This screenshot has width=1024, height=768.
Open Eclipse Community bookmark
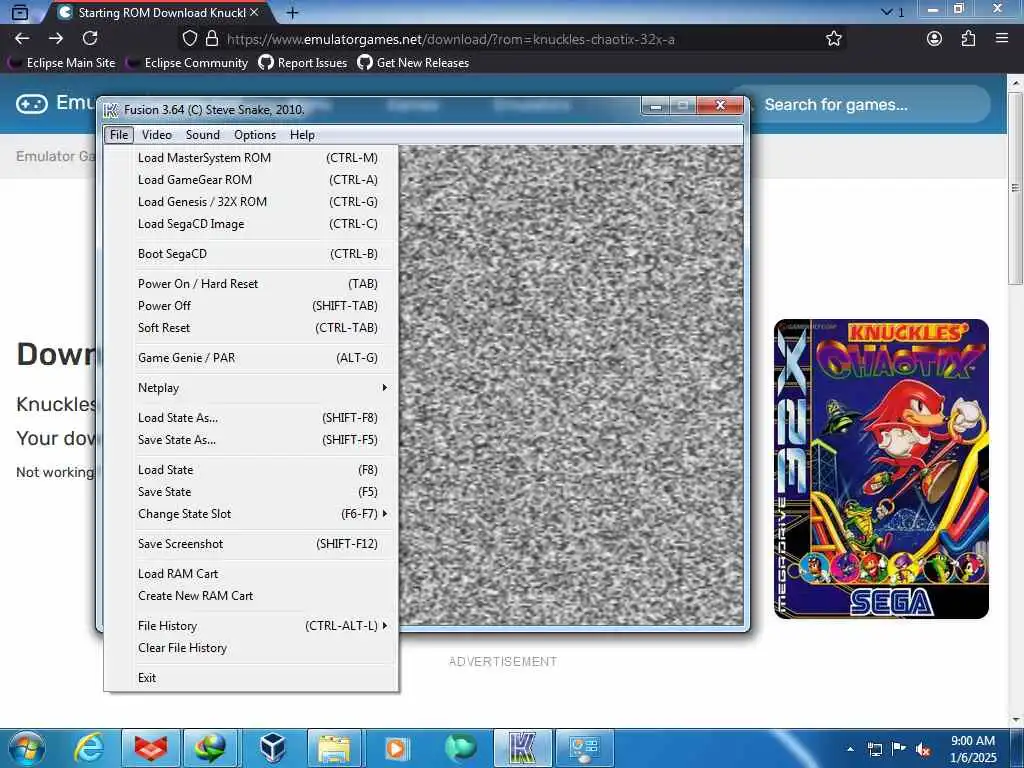187,63
